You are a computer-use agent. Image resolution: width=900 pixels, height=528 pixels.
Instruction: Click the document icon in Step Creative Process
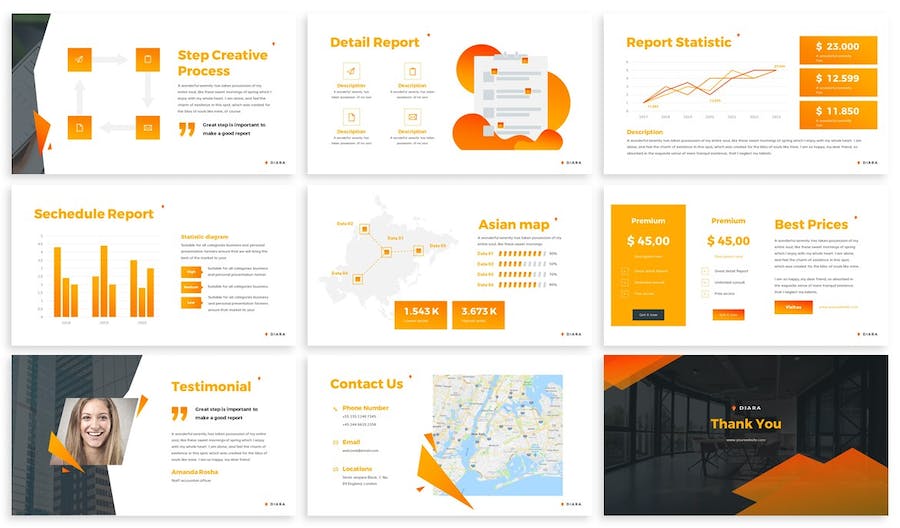tap(80, 128)
